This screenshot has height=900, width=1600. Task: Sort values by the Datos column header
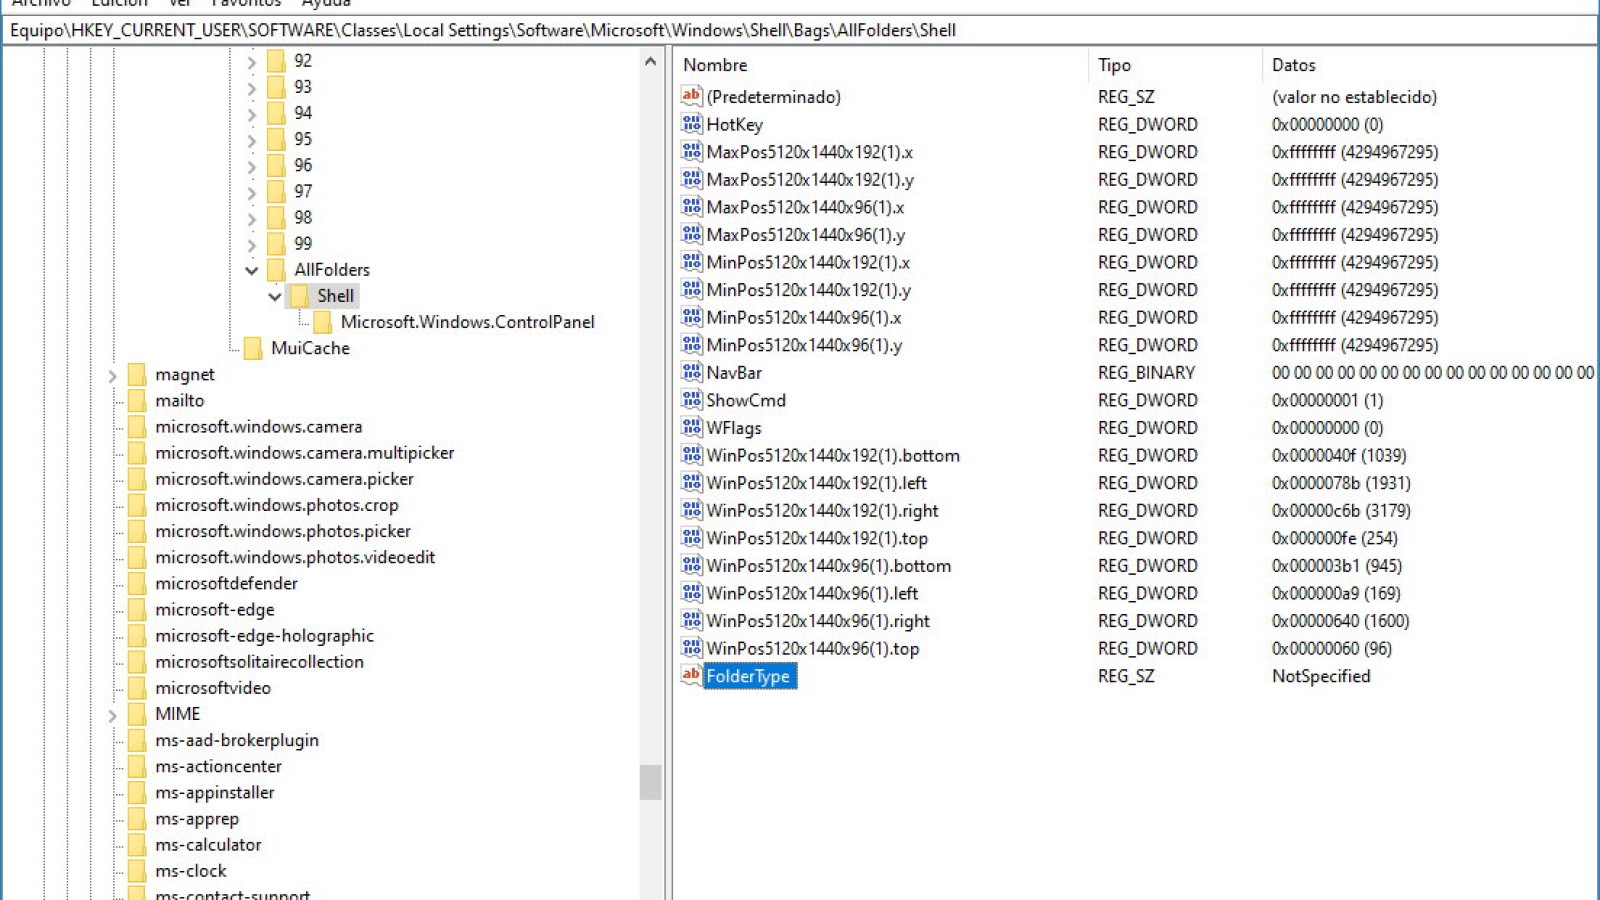[x=1430, y=65]
